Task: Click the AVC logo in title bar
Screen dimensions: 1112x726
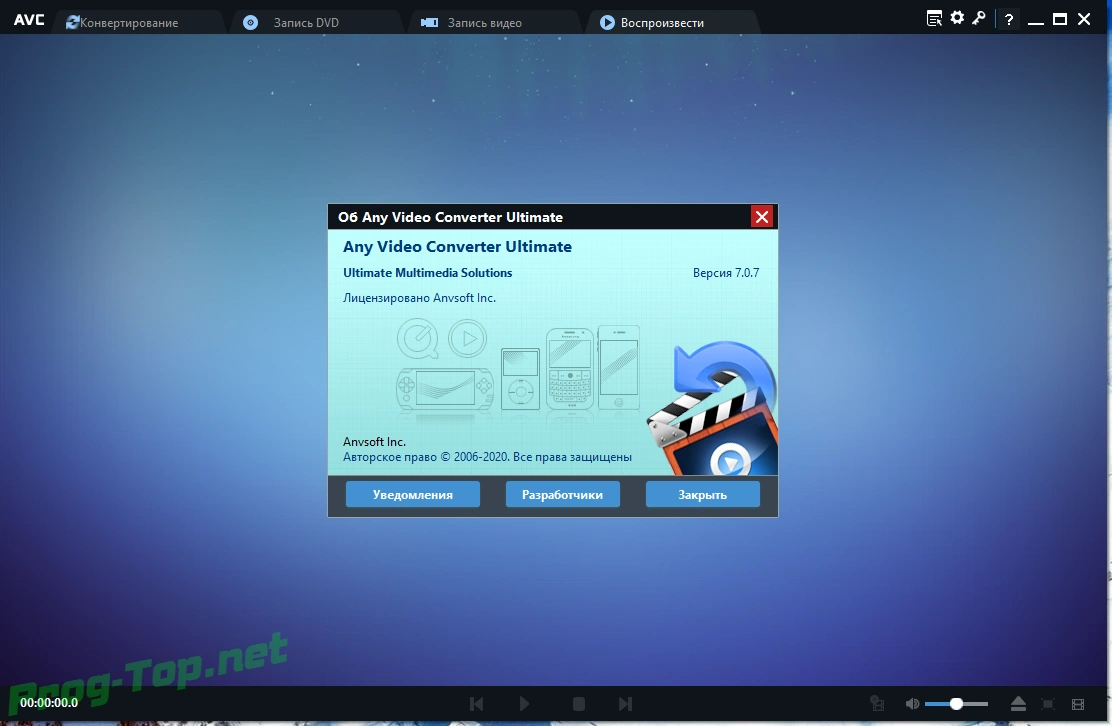Action: pos(29,20)
